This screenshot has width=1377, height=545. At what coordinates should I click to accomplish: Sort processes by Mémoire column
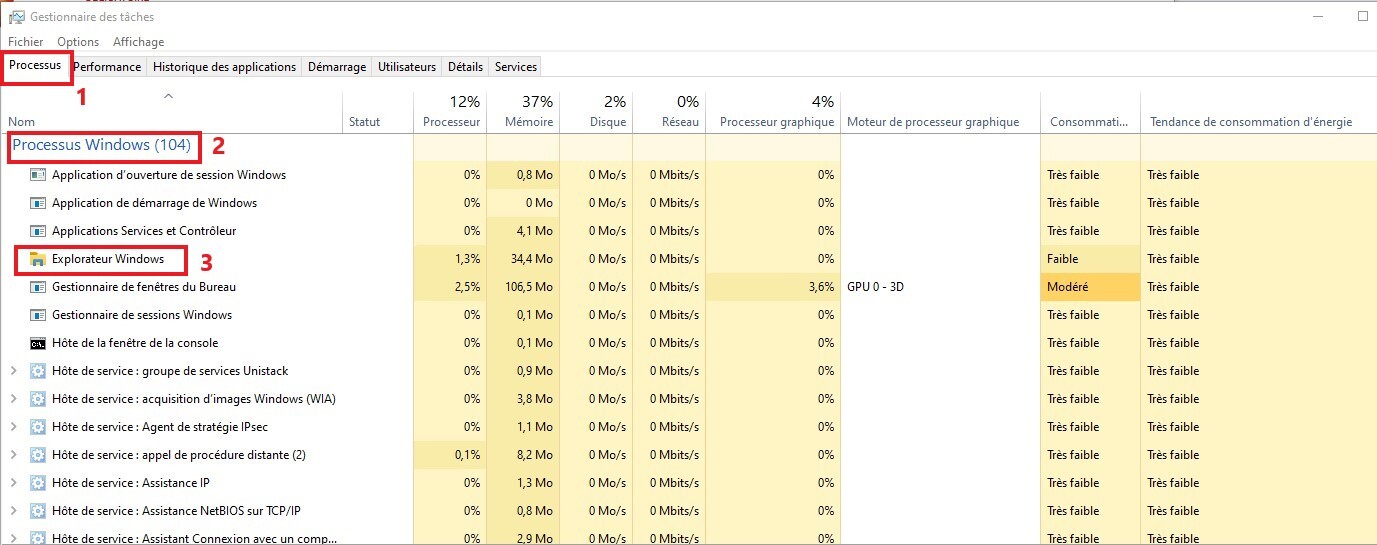[x=522, y=112]
